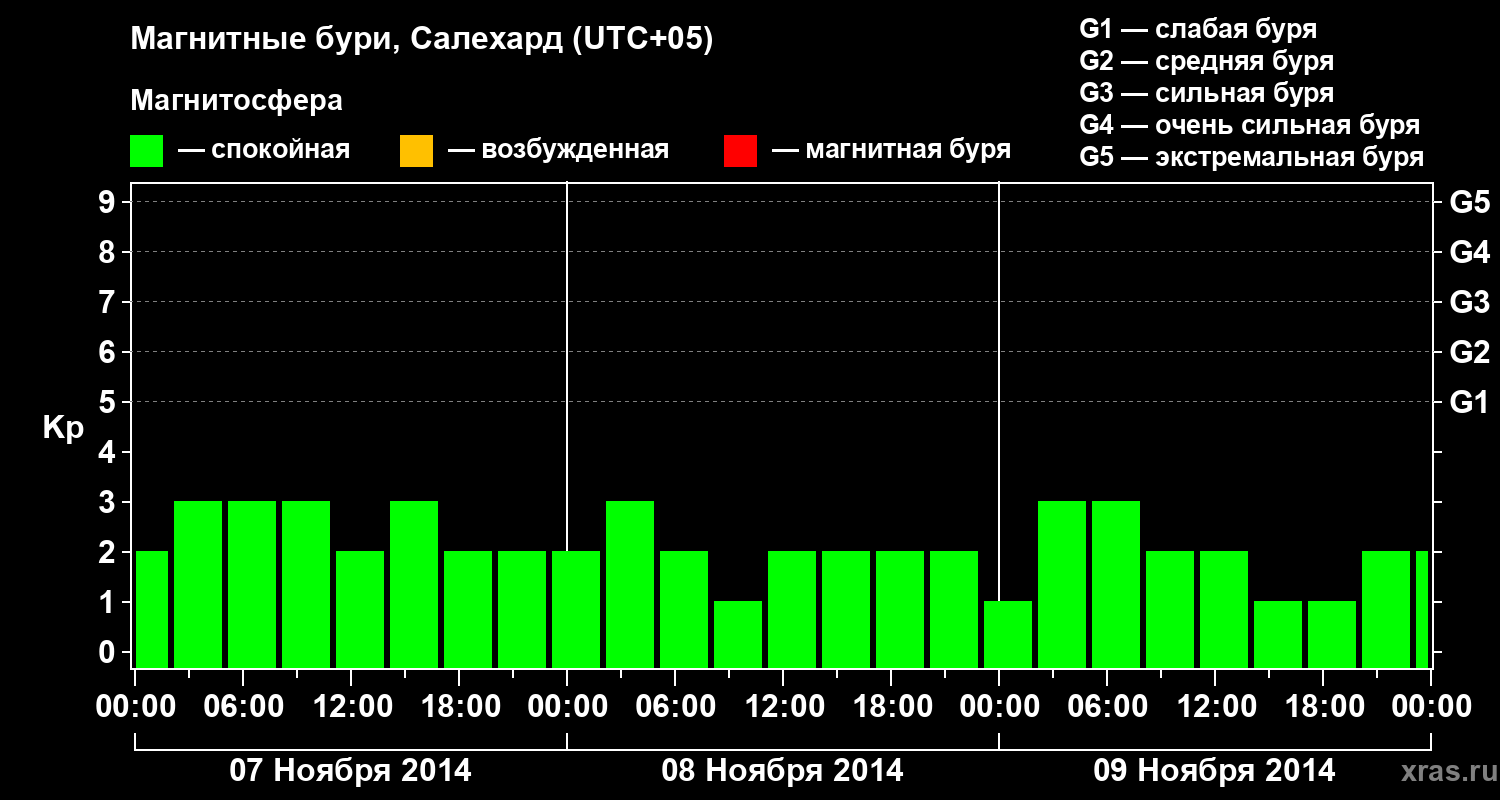Screen dimensions: 1500x800
Task: Click the green 'спокойная' legend swatch
Action: pos(147,151)
